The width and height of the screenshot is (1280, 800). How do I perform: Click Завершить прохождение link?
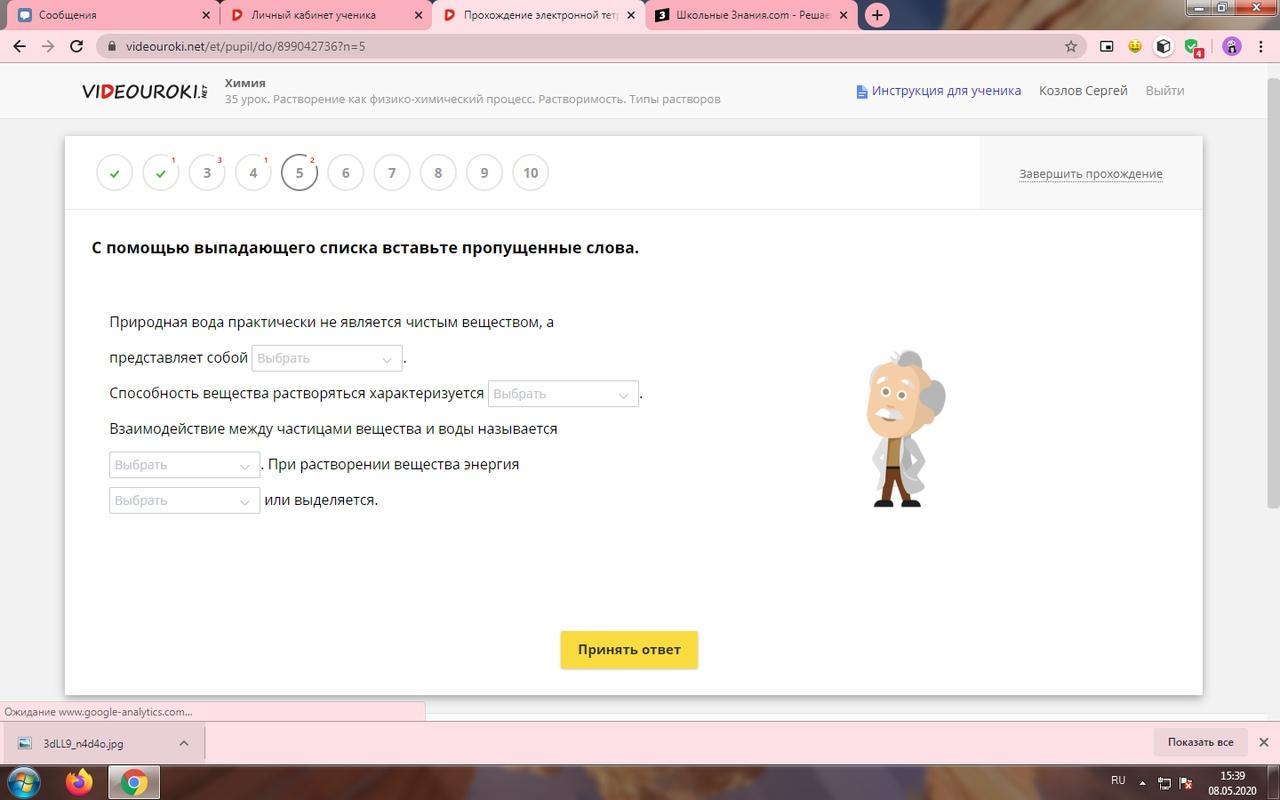click(x=1091, y=174)
